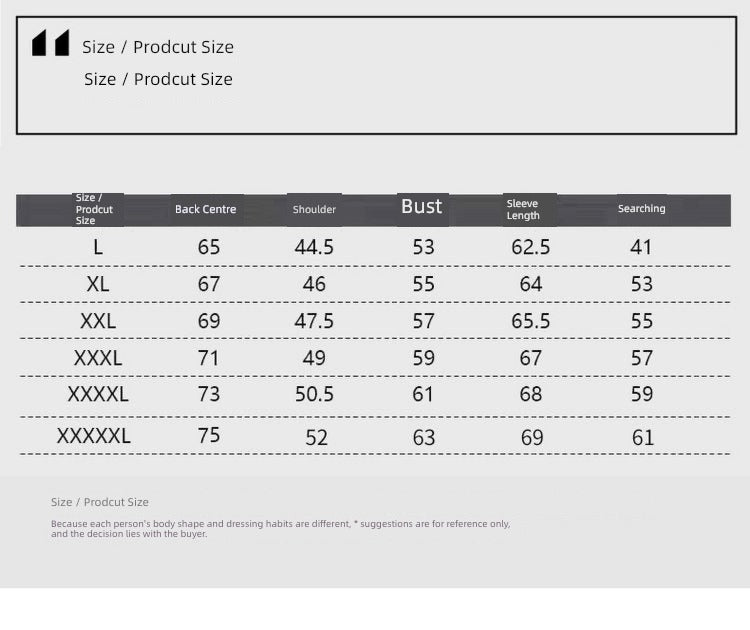Click the second "Size / Prodcut Size" heading line
750x630 pixels.
click(158, 79)
